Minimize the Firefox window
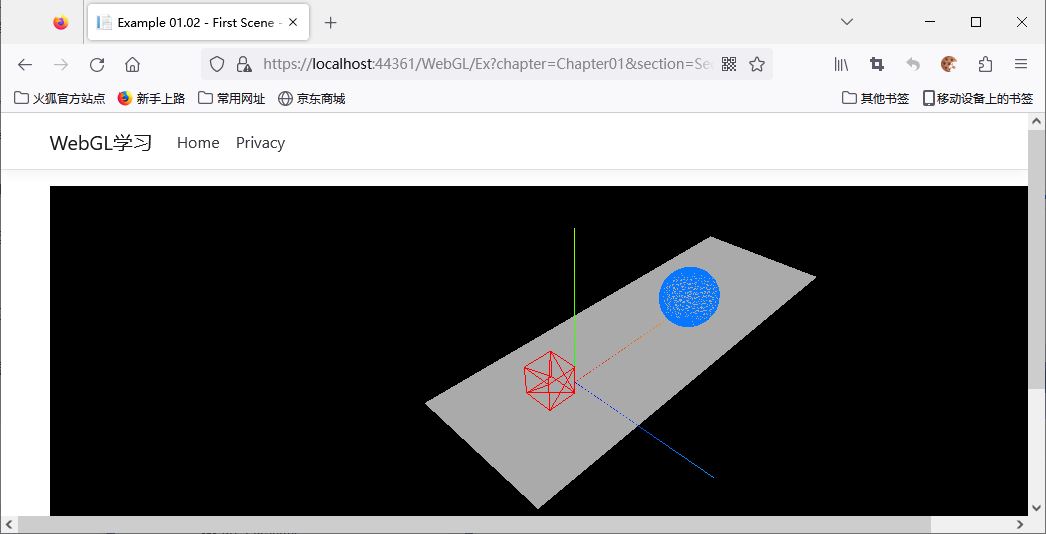Viewport: 1046px width, 534px height. pyautogui.click(x=930, y=22)
